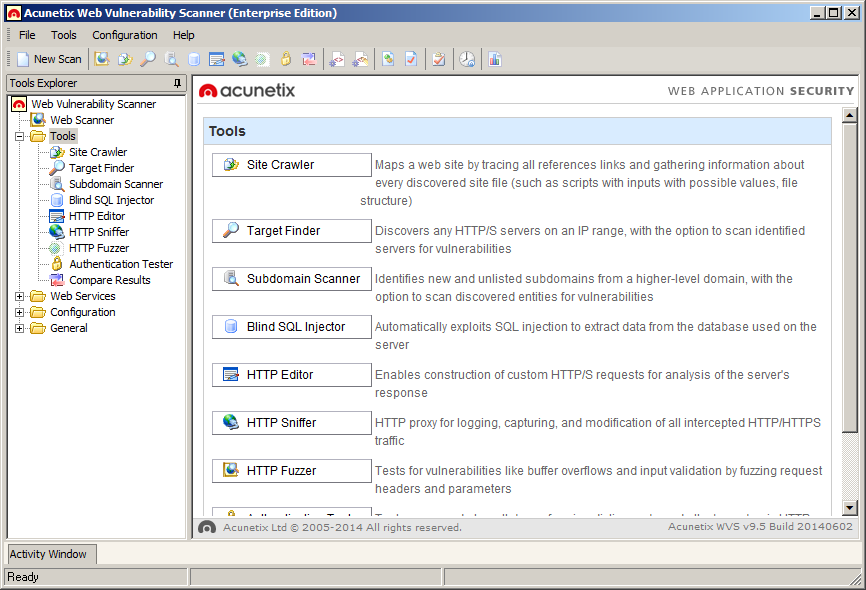
Task: Click the scheduler clock icon in toolbar
Action: click(x=467, y=60)
